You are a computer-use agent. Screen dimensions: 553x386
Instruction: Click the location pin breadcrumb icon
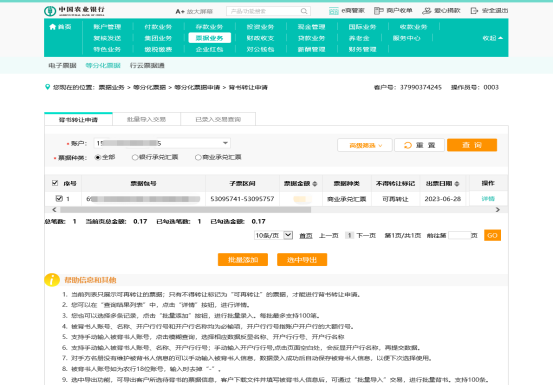click(x=47, y=87)
